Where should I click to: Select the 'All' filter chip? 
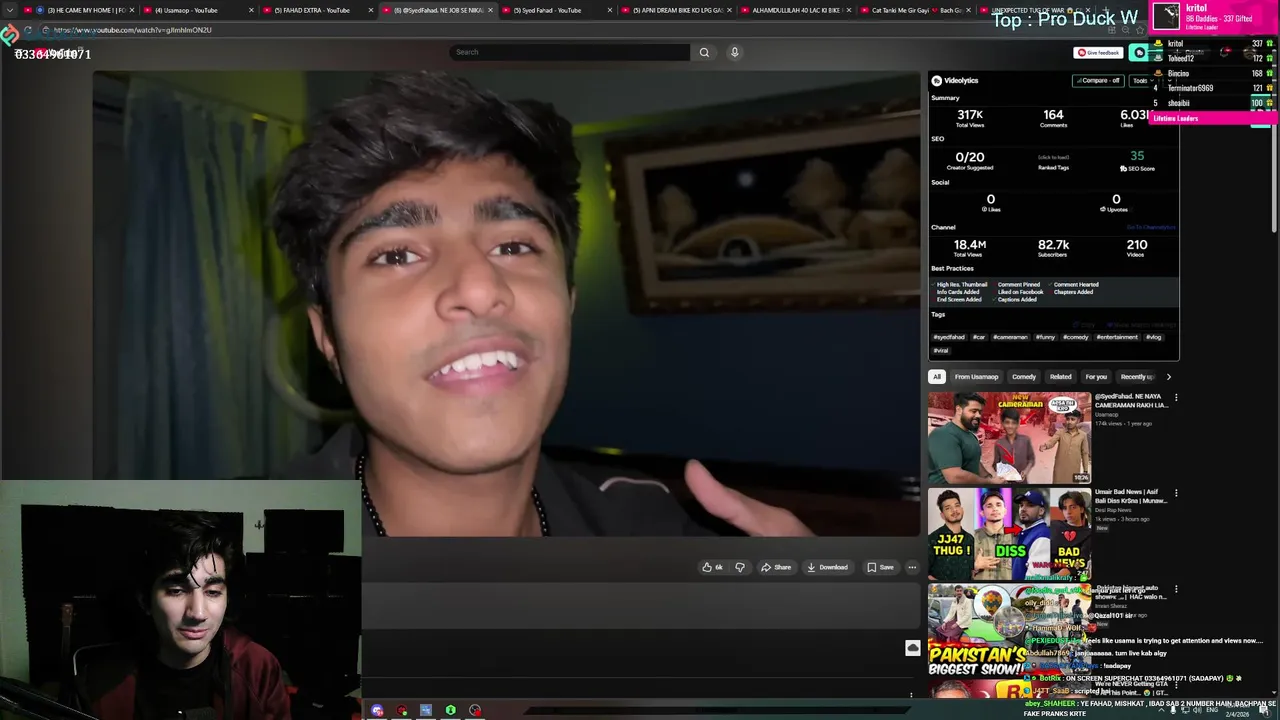click(937, 377)
